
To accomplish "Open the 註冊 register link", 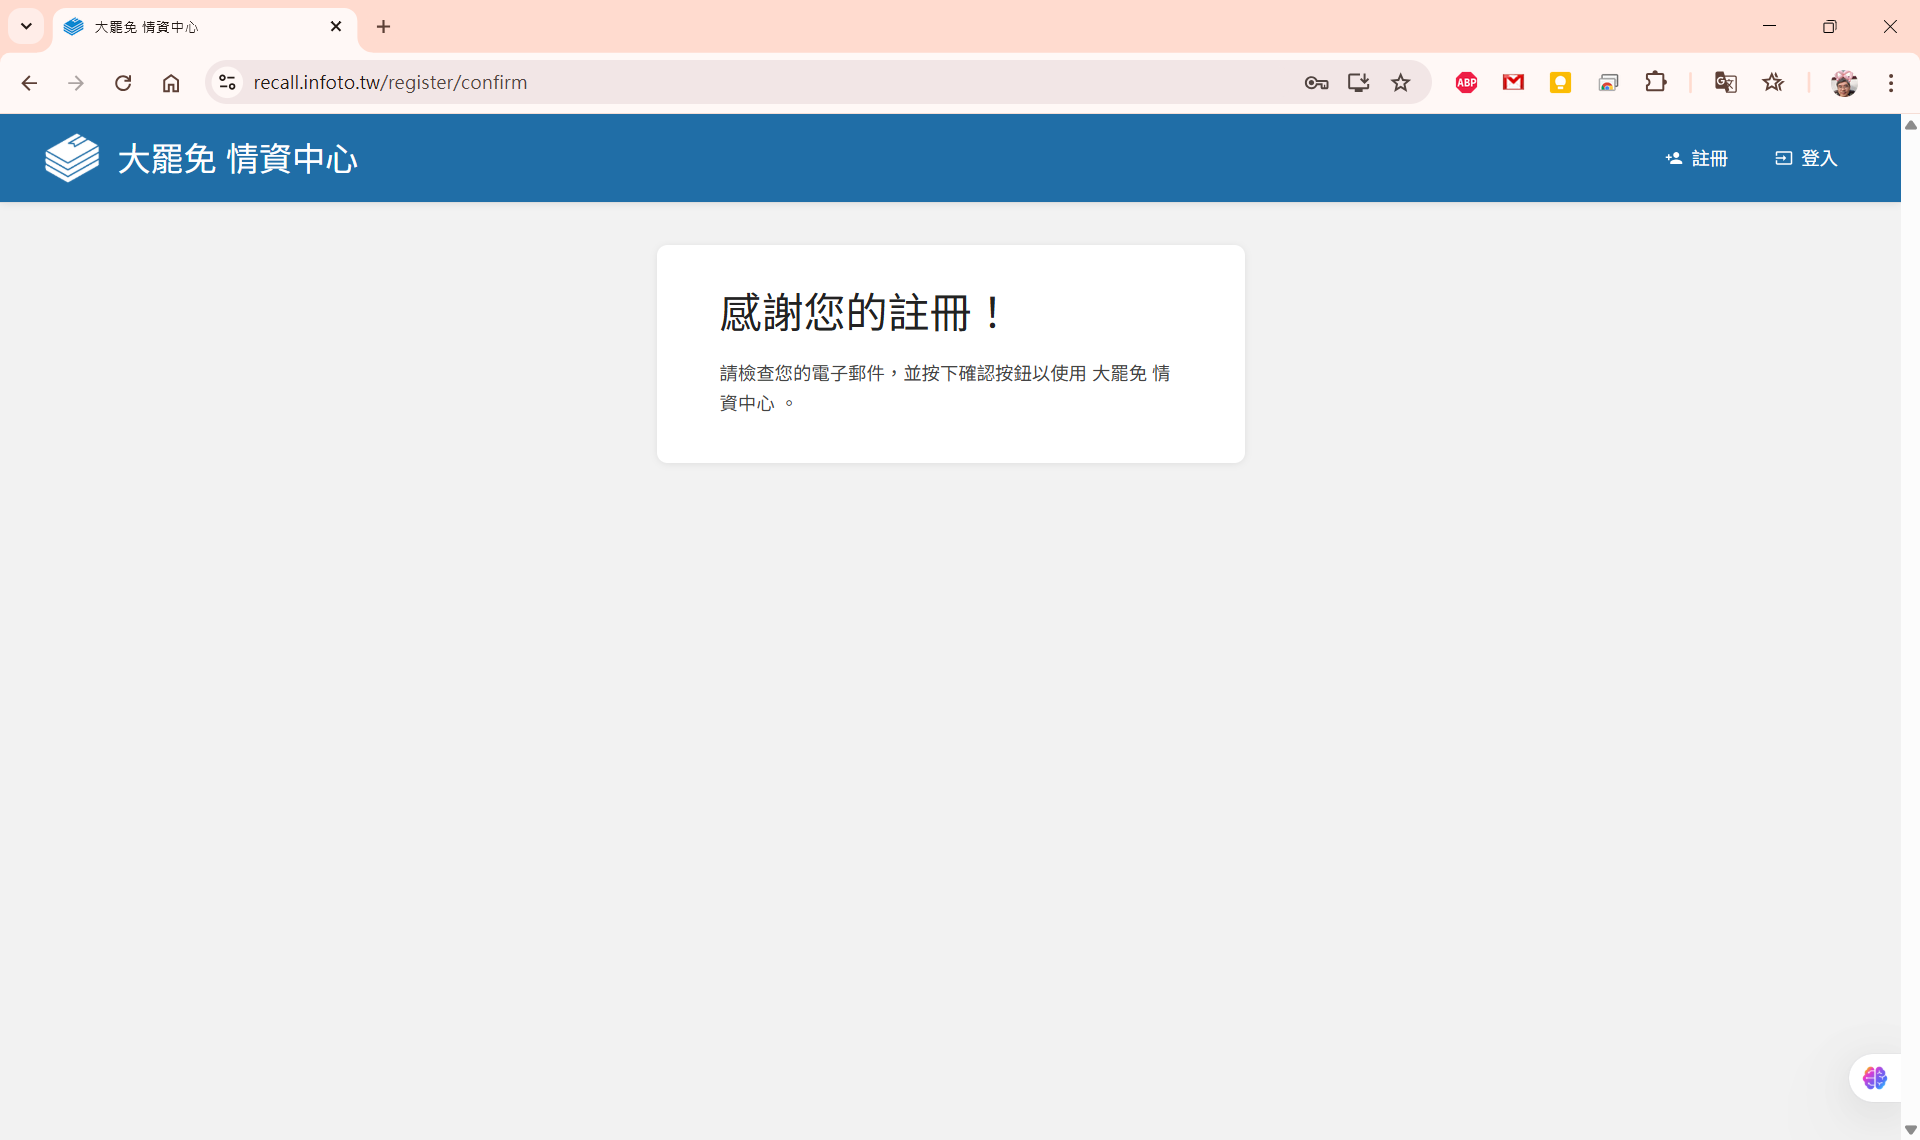I will pos(1697,158).
